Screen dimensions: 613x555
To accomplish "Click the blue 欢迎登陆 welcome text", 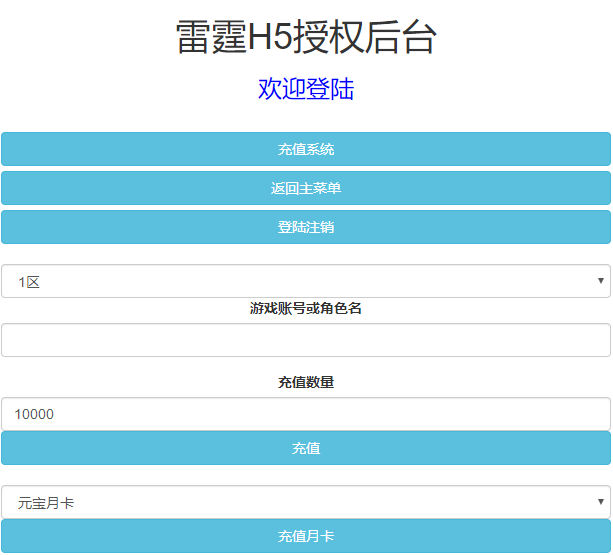I will (305, 89).
